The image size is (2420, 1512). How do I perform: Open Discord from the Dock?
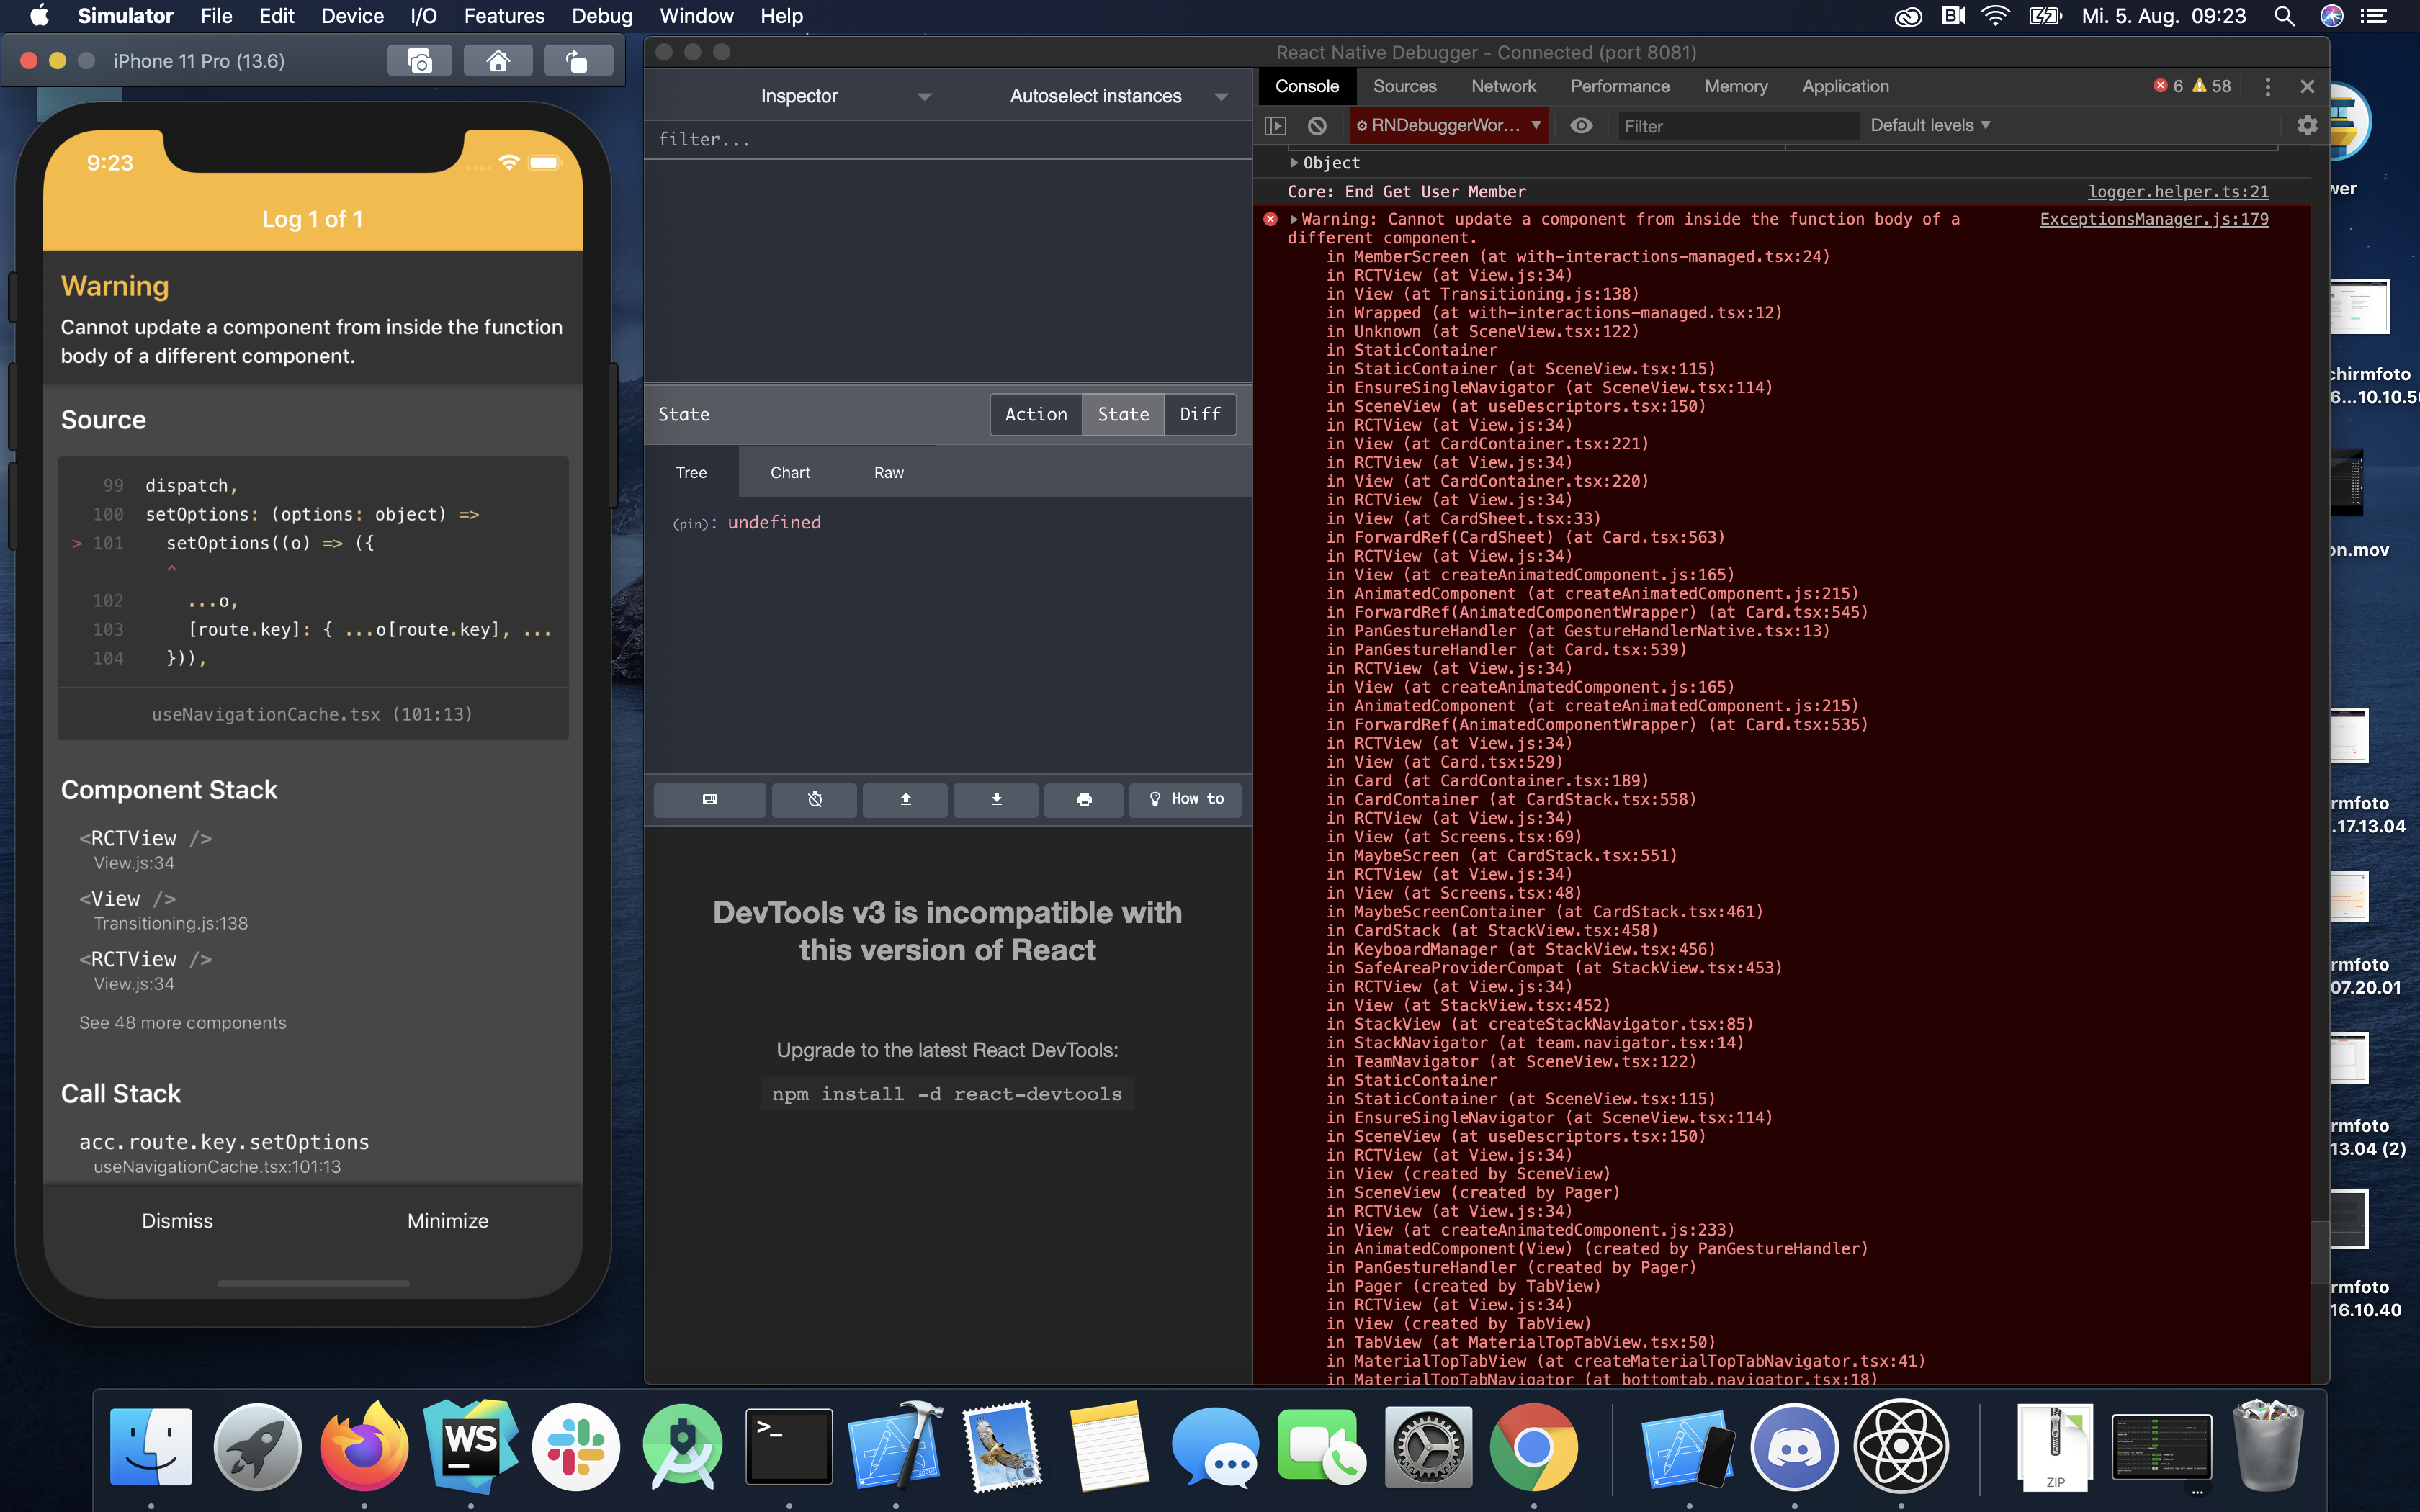(1794, 1447)
